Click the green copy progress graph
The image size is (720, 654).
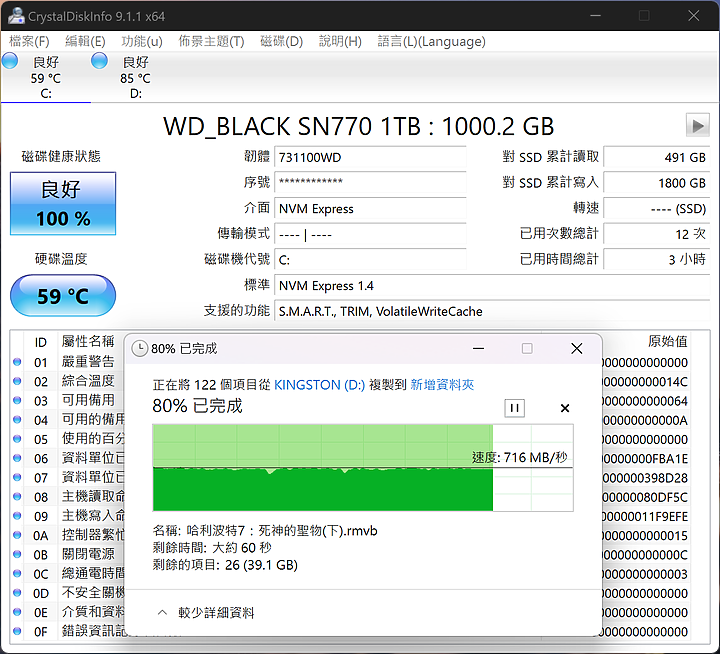pos(363,468)
